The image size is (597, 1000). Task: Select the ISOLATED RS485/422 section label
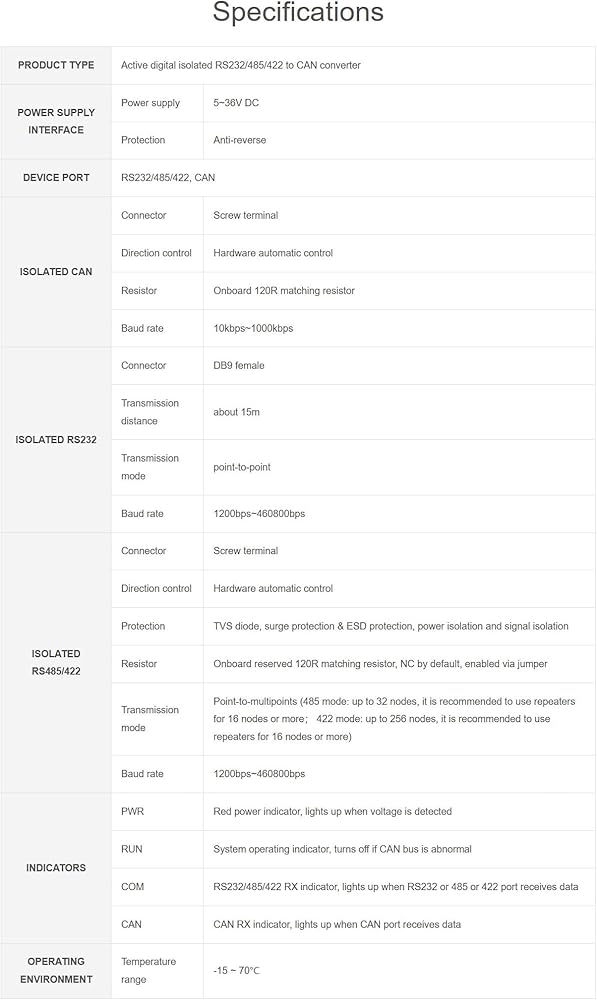(56, 663)
